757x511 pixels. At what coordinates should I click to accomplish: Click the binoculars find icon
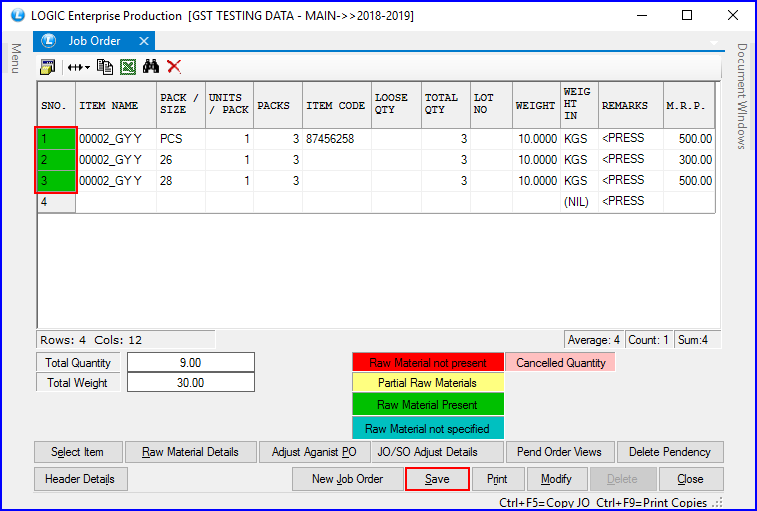(x=151, y=67)
